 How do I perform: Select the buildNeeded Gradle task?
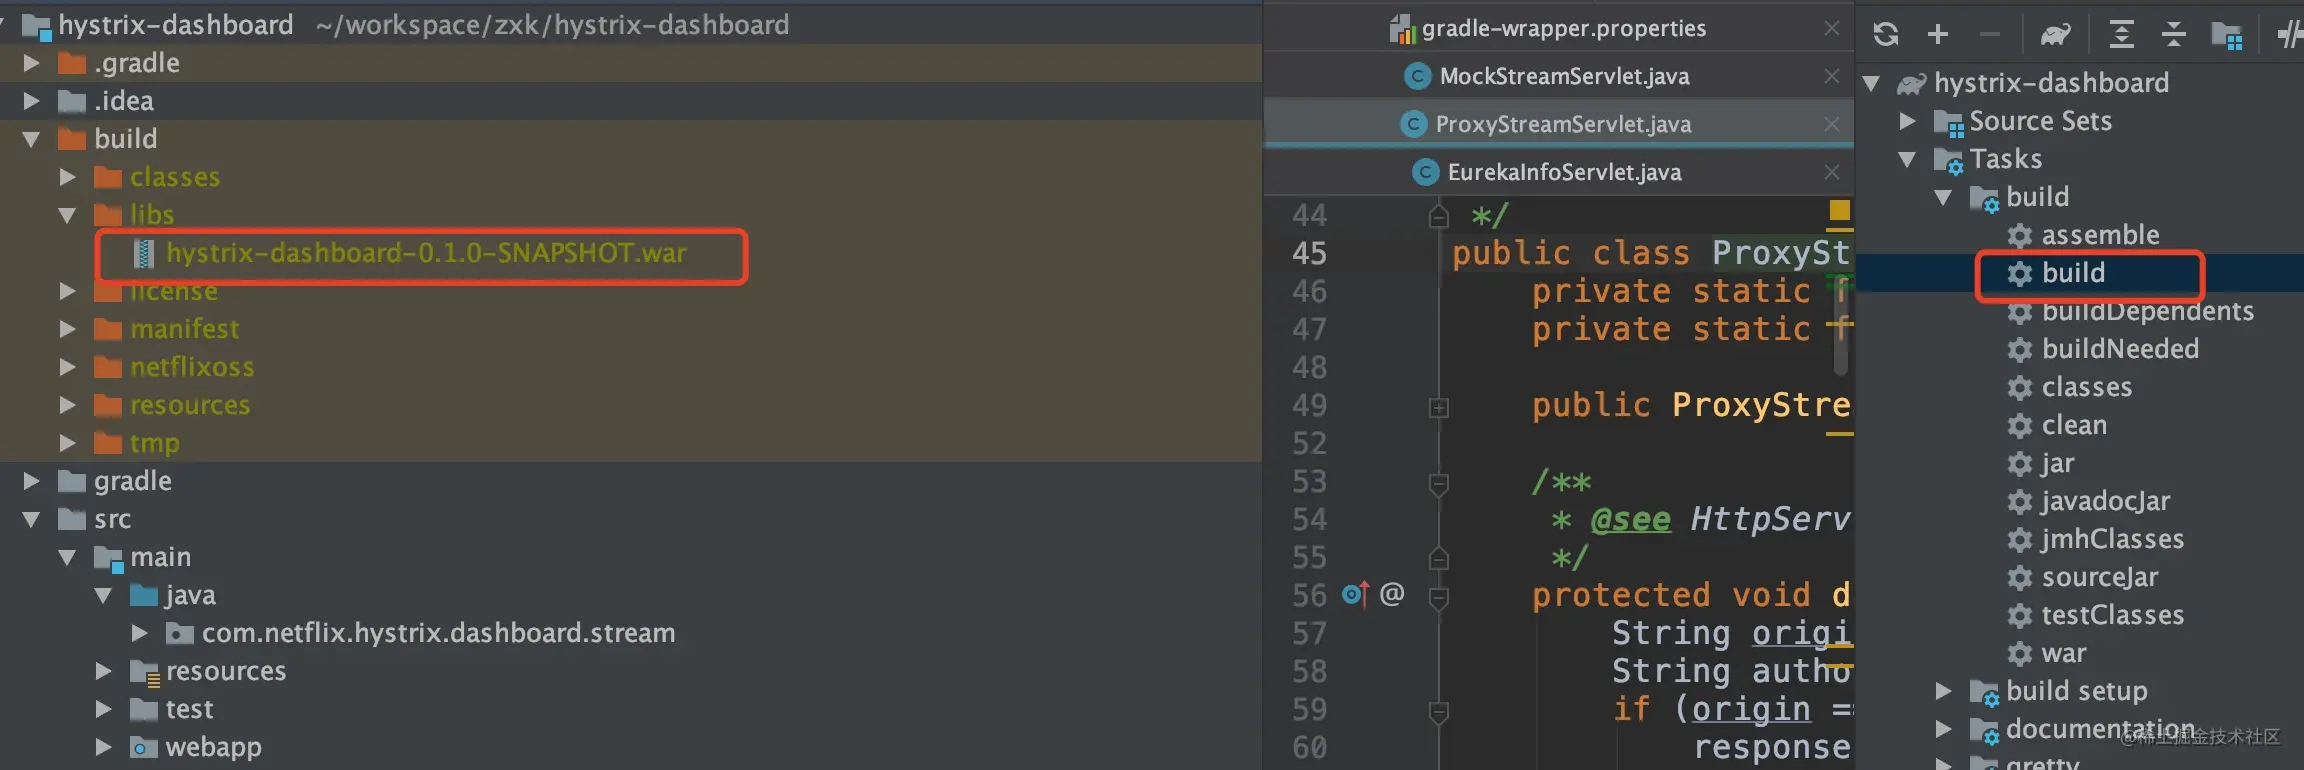[x=2120, y=349]
